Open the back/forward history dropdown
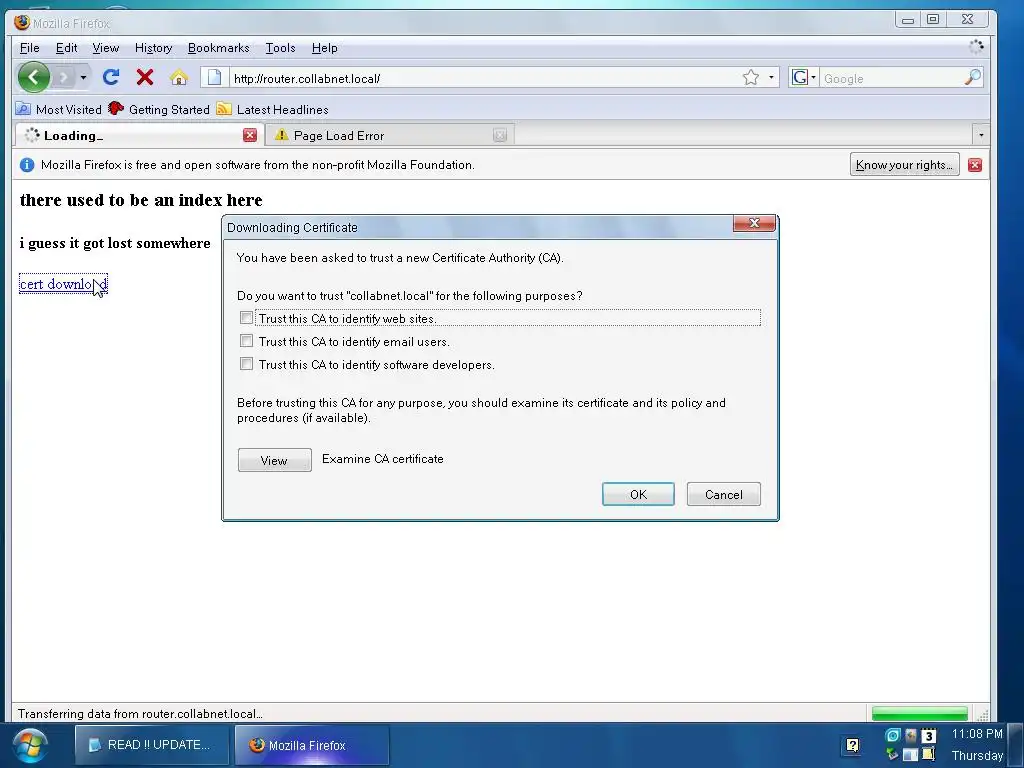1024x768 pixels. tap(83, 78)
